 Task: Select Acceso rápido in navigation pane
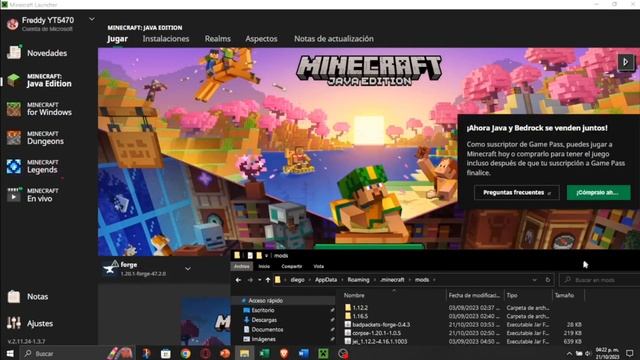pos(265,300)
